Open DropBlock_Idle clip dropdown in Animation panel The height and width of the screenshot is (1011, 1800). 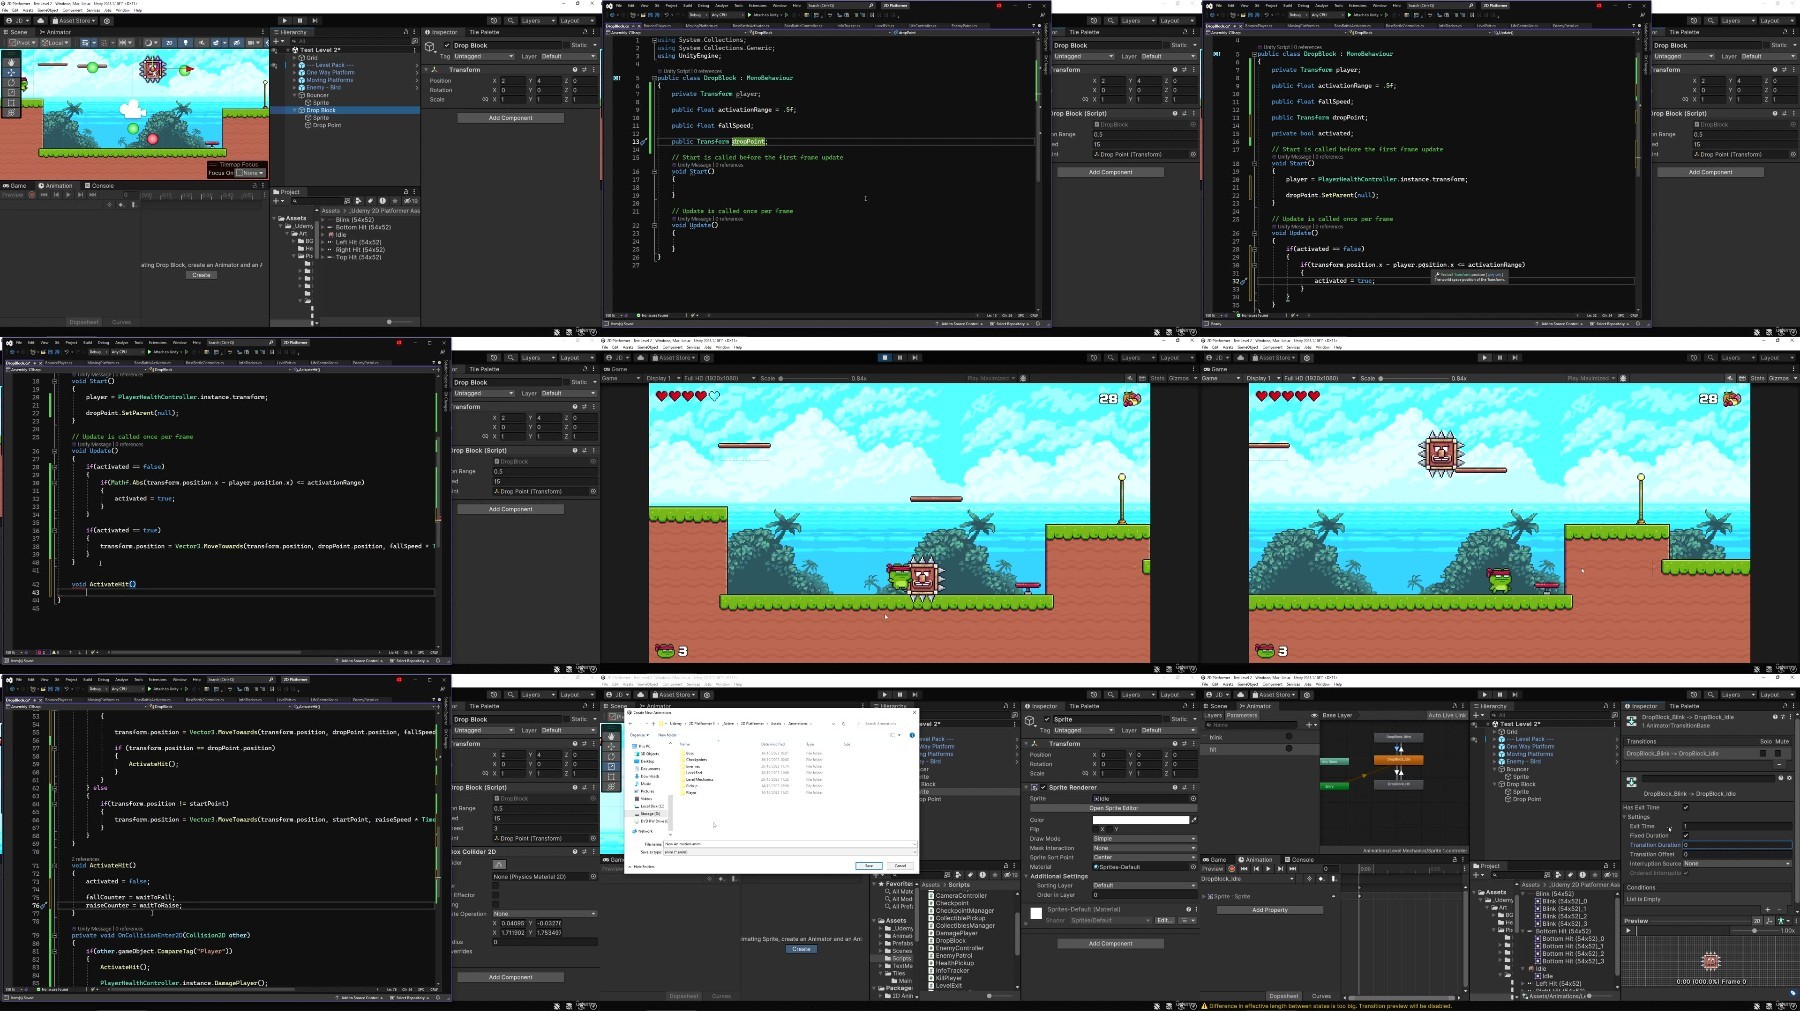click(x=1247, y=879)
